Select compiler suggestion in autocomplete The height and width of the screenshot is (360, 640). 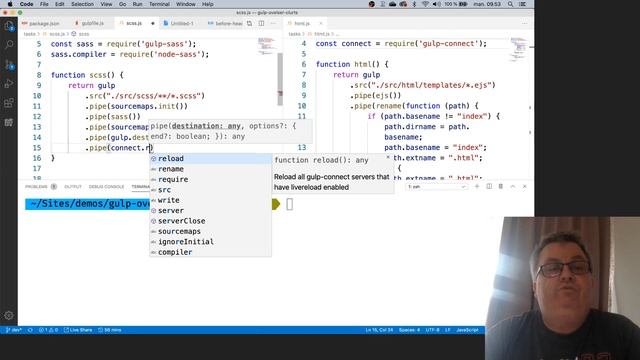[210, 252]
